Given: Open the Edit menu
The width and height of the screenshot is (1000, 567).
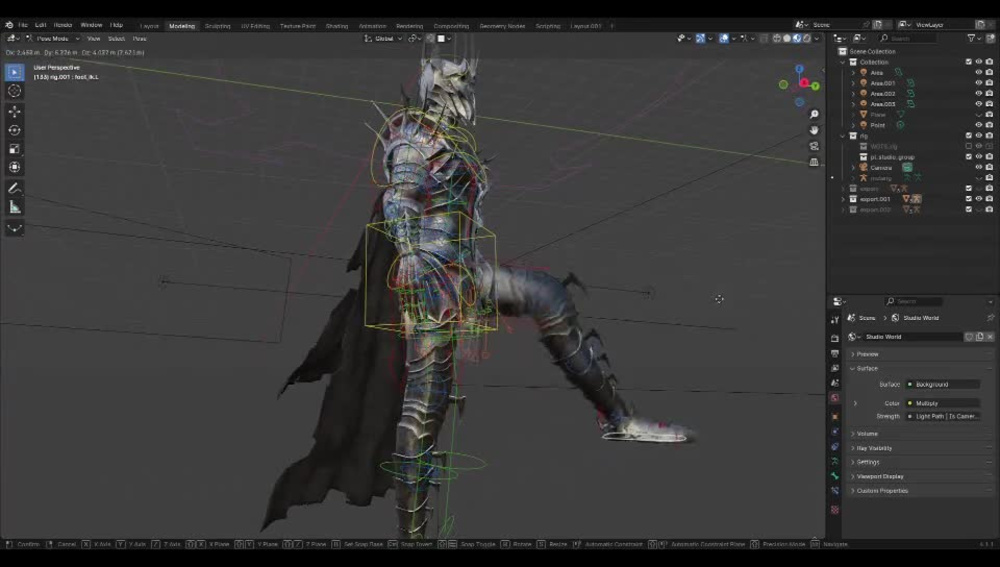Looking at the screenshot, I should (x=40, y=25).
